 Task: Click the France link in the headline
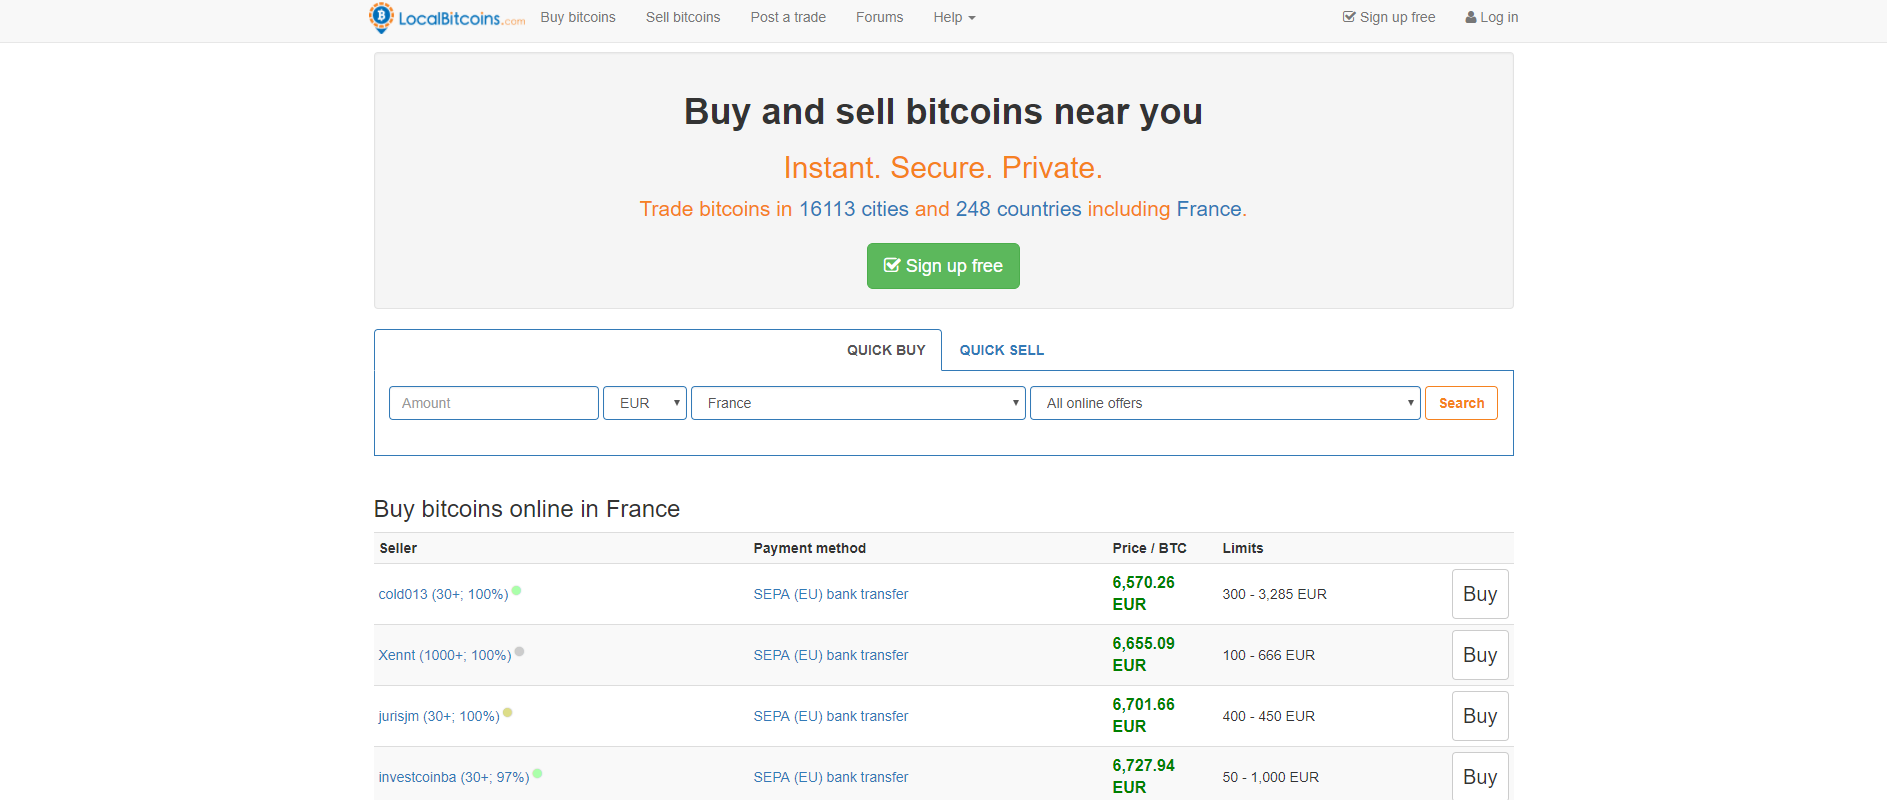[1209, 209]
